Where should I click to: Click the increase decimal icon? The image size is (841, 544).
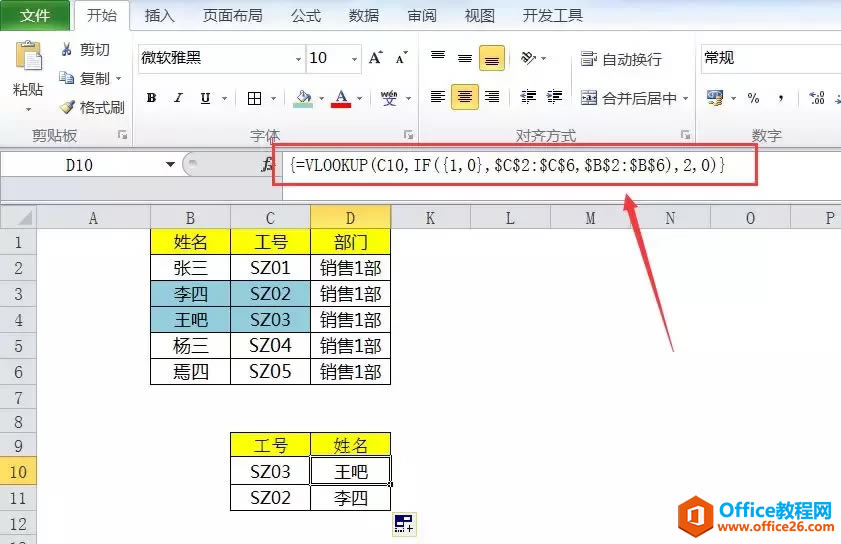[816, 98]
